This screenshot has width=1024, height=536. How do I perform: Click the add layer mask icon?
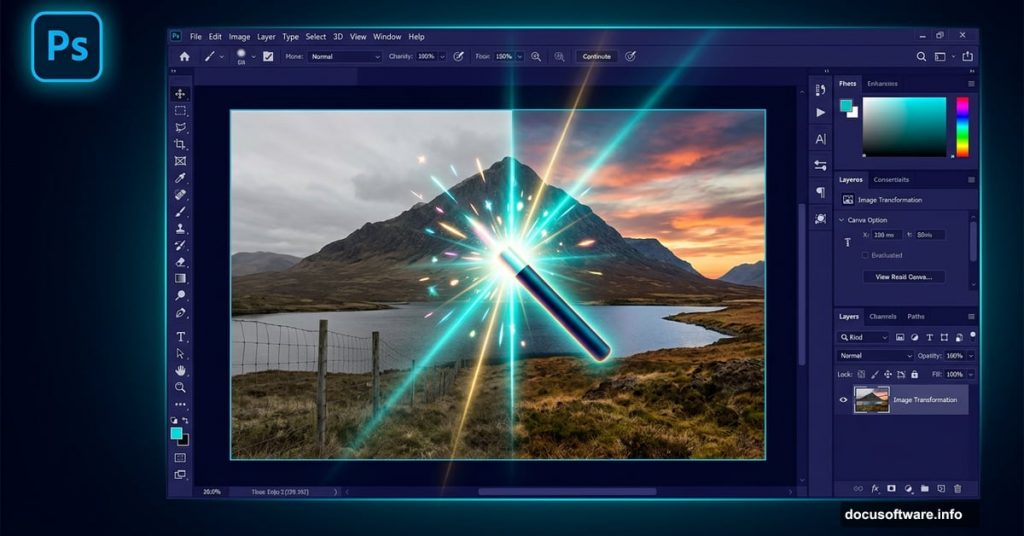pyautogui.click(x=891, y=488)
